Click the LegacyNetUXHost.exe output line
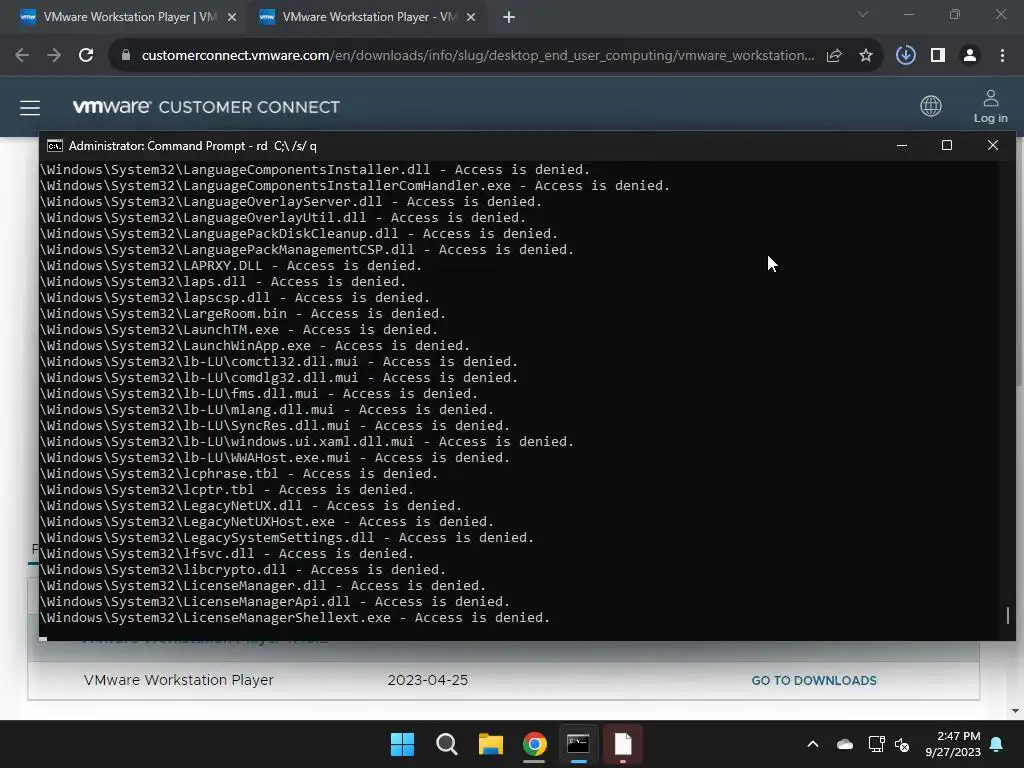The width and height of the screenshot is (1024, 768). [267, 522]
